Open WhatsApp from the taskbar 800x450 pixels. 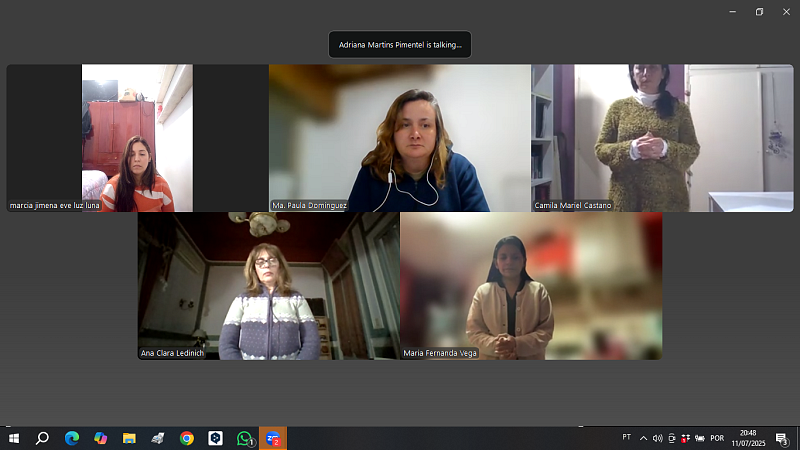coord(245,438)
